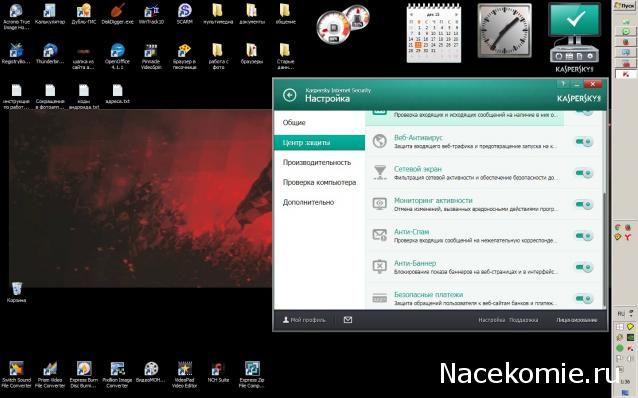Open DiskDigger.exe desktop icon
Screen dimensions: 638x398
pyautogui.click(x=117, y=14)
